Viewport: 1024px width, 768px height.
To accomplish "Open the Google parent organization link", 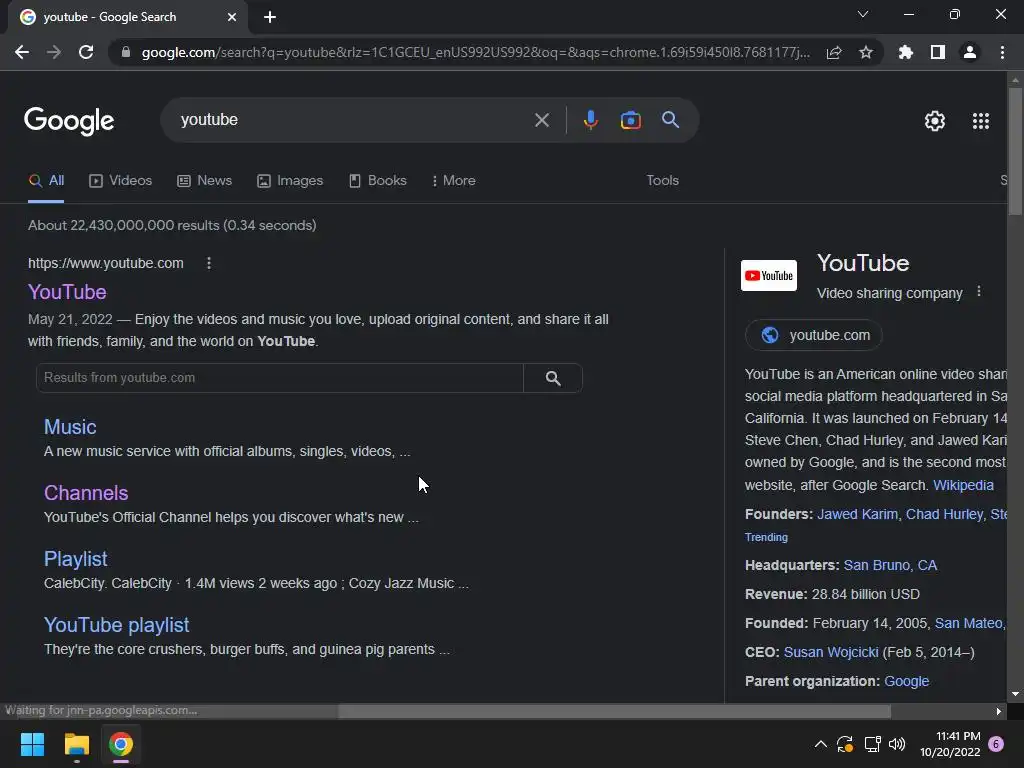I will [906, 681].
